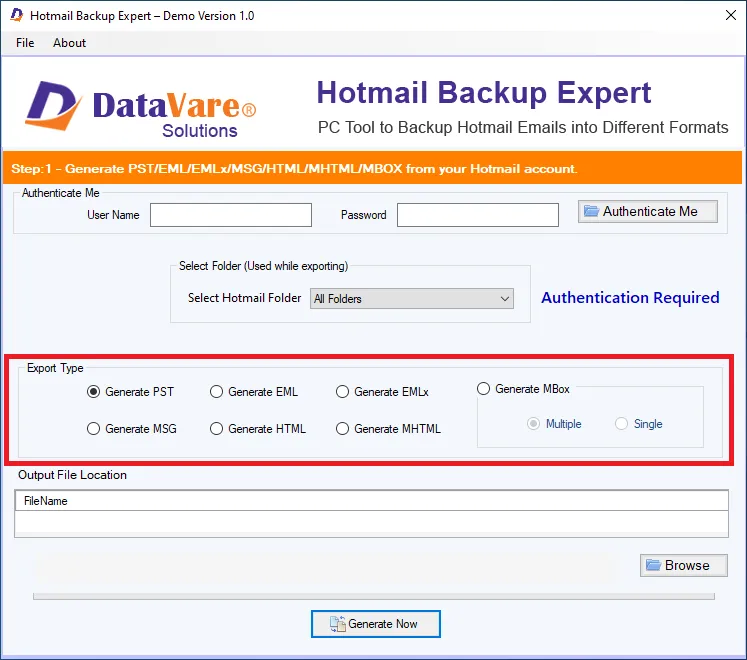Click the folder icon on Browse button

(653, 565)
